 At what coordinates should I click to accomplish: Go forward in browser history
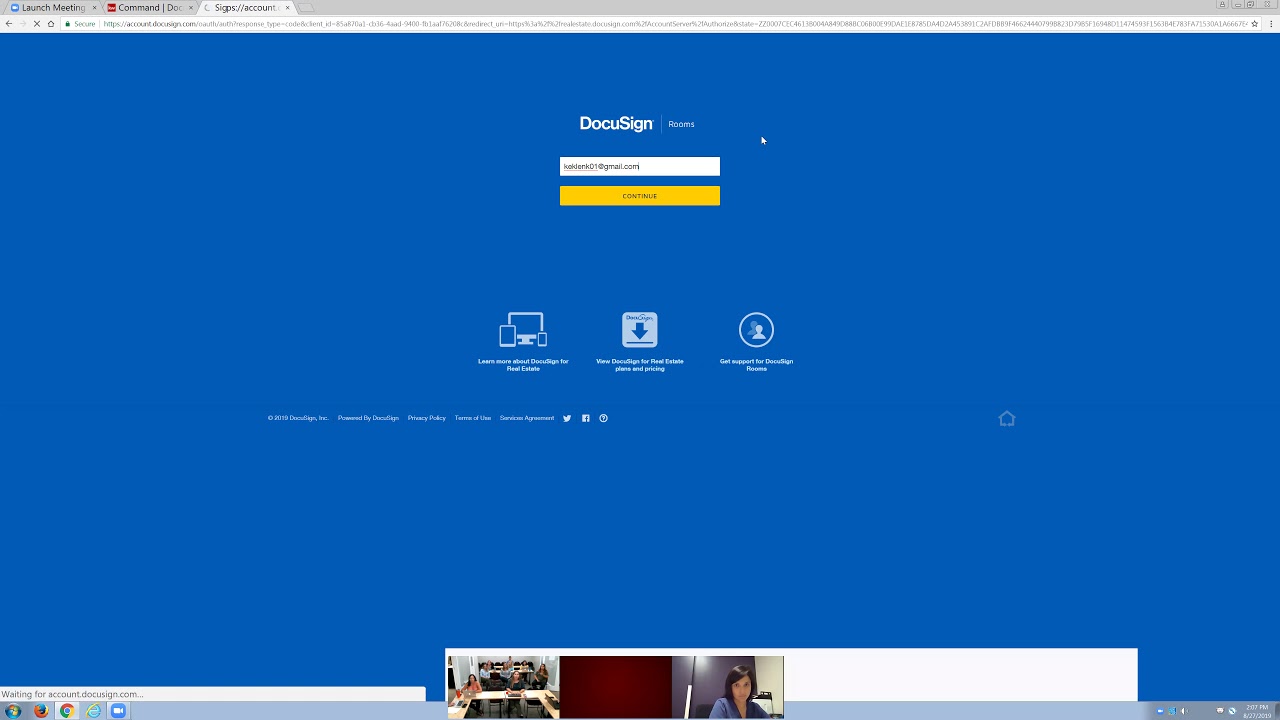click(23, 24)
